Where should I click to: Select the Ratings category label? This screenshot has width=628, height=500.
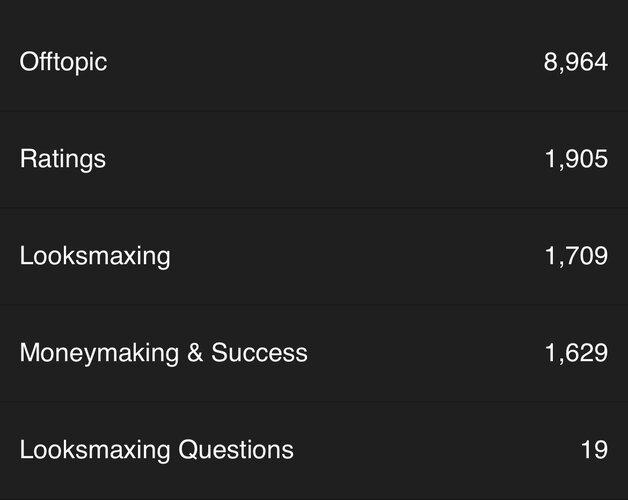63,159
